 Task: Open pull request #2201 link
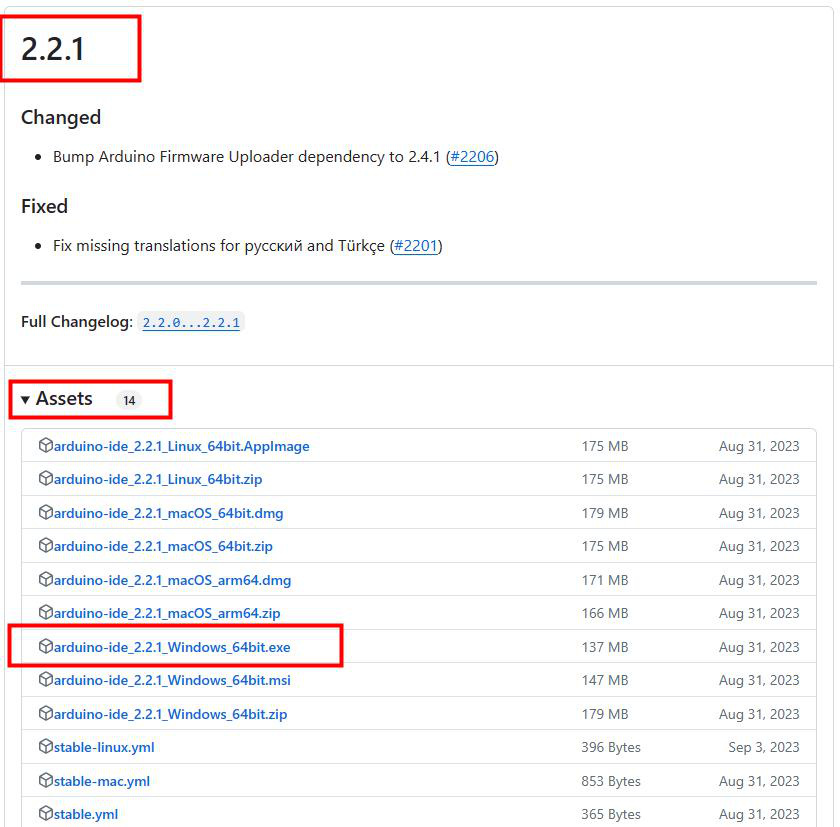click(416, 246)
